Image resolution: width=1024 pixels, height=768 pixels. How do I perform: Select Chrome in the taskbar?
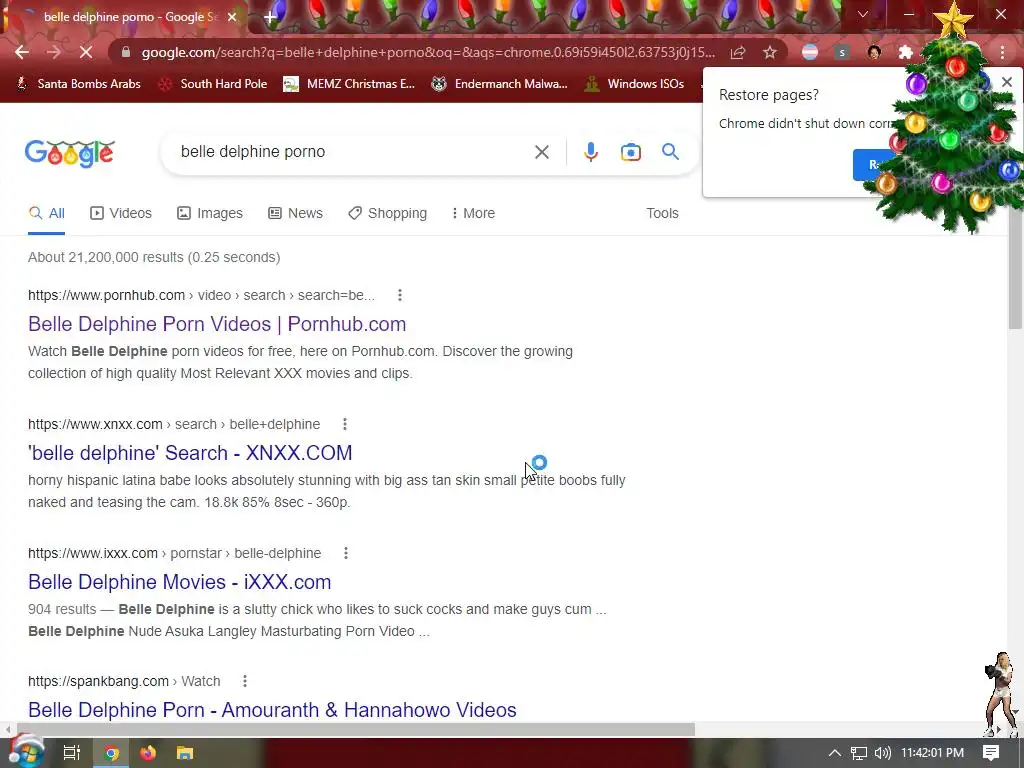[x=112, y=753]
